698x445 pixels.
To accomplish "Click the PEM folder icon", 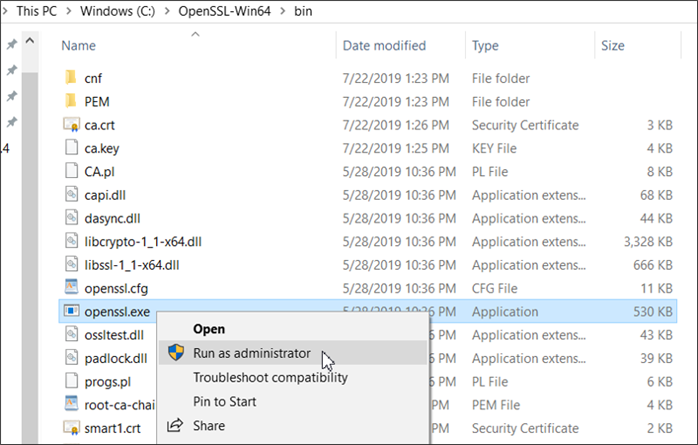I will [x=71, y=101].
